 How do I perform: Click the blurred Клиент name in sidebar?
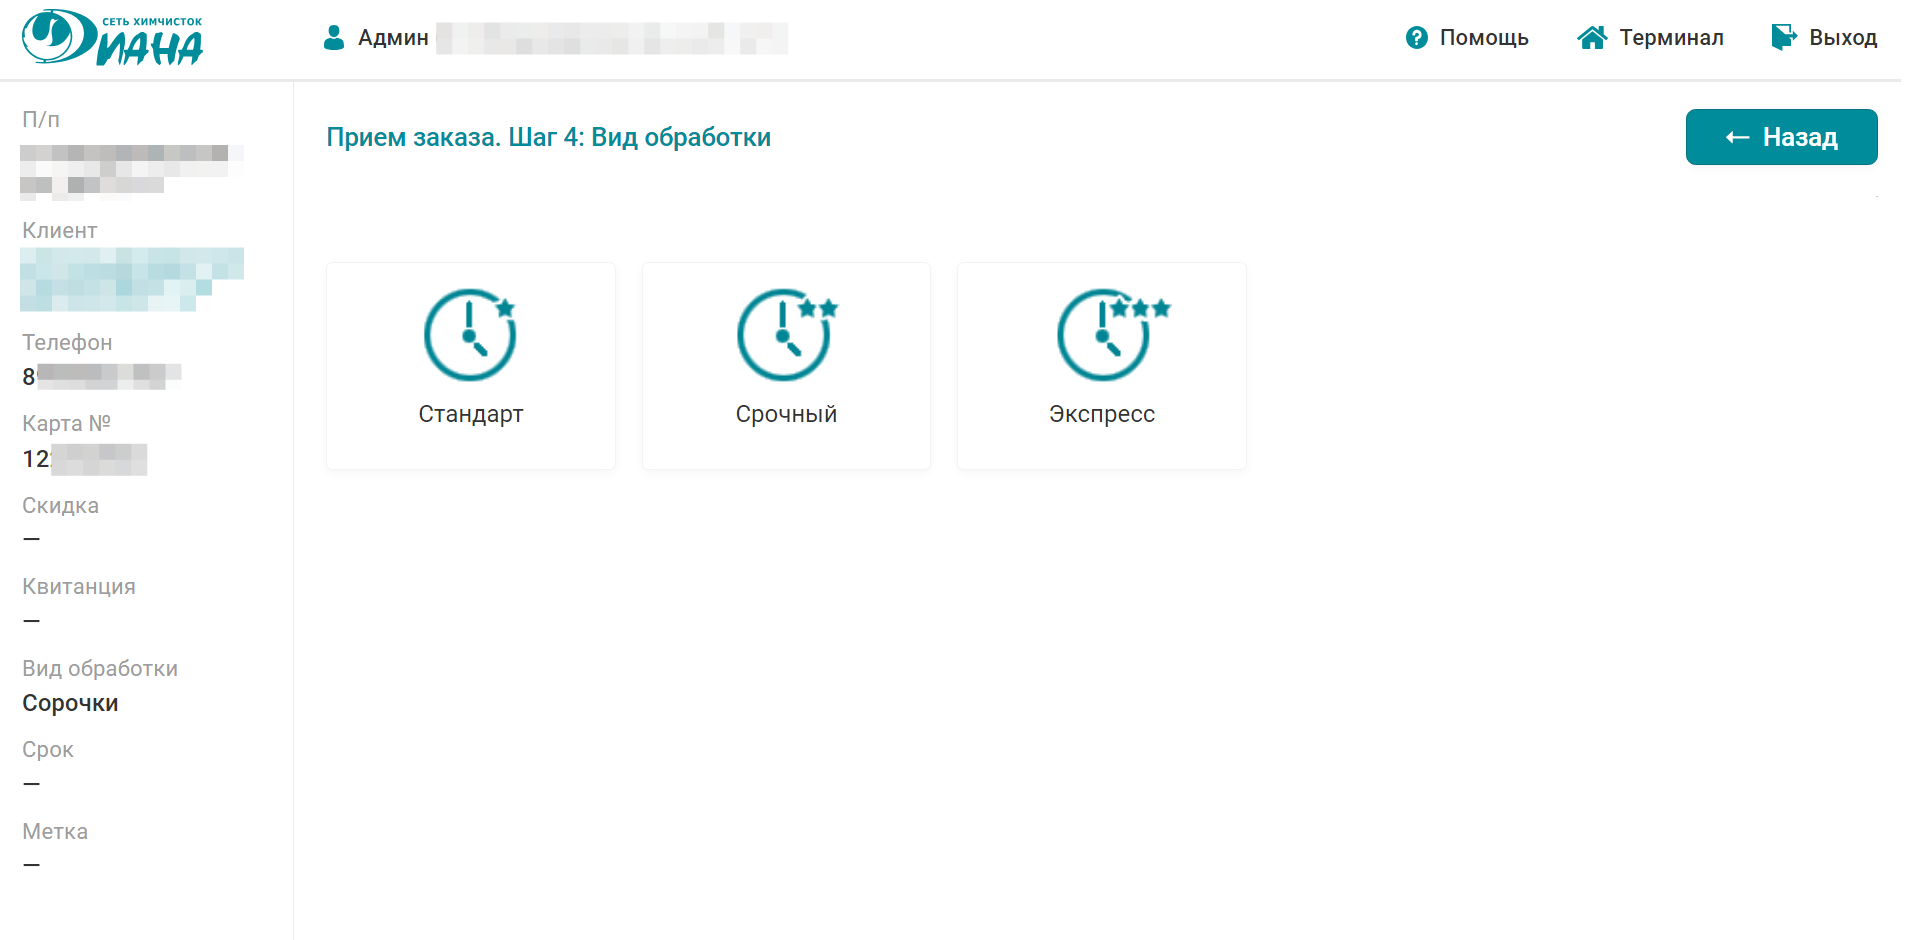pyautogui.click(x=130, y=278)
